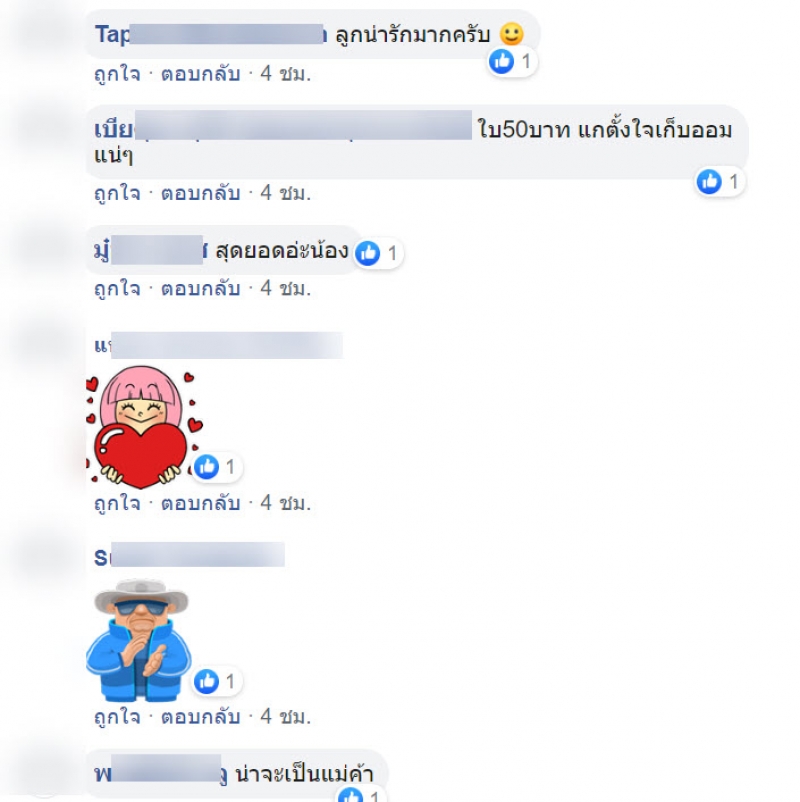Click the like reaction icon on the ใบ50บาท comment
Image resolution: width=800 pixels, height=802 pixels.
click(709, 182)
